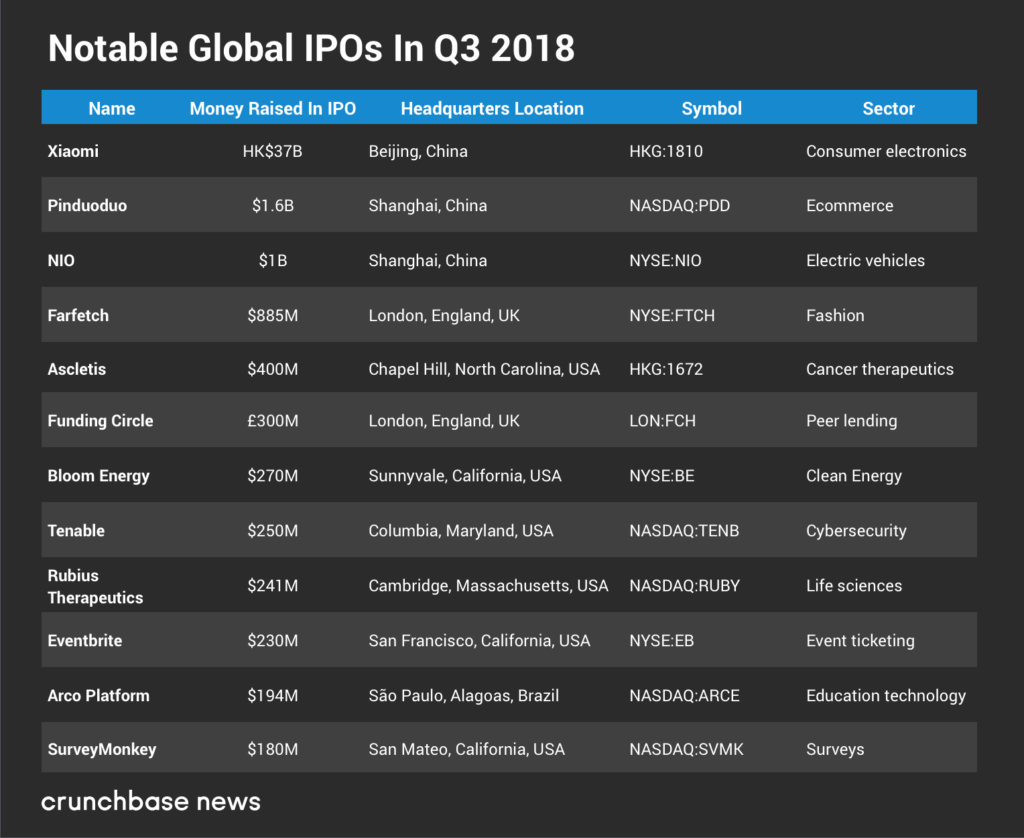Click the Pinduoduo row name
Image resolution: width=1024 pixels, height=838 pixels.
pos(87,205)
